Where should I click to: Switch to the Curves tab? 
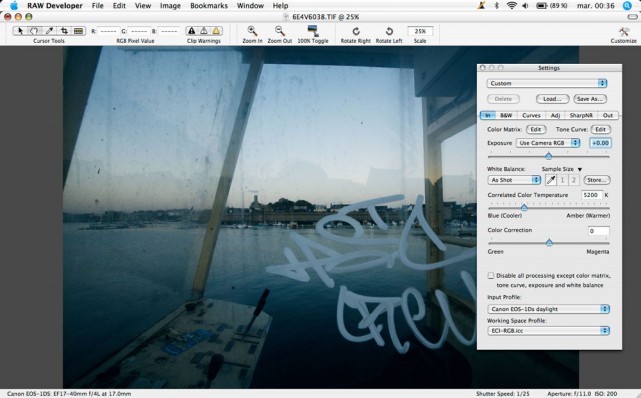point(531,116)
